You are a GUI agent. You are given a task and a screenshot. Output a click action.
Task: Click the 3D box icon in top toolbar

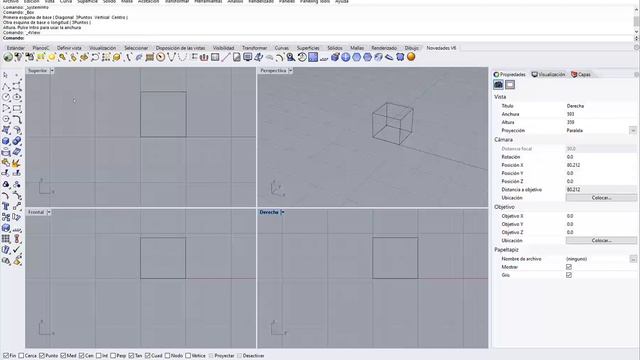point(335,57)
